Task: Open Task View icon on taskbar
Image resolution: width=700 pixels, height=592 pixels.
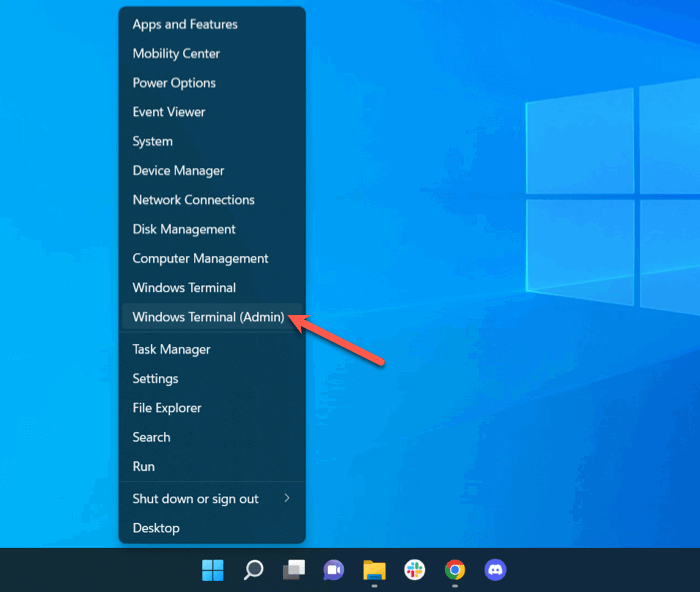Action: coord(294,570)
